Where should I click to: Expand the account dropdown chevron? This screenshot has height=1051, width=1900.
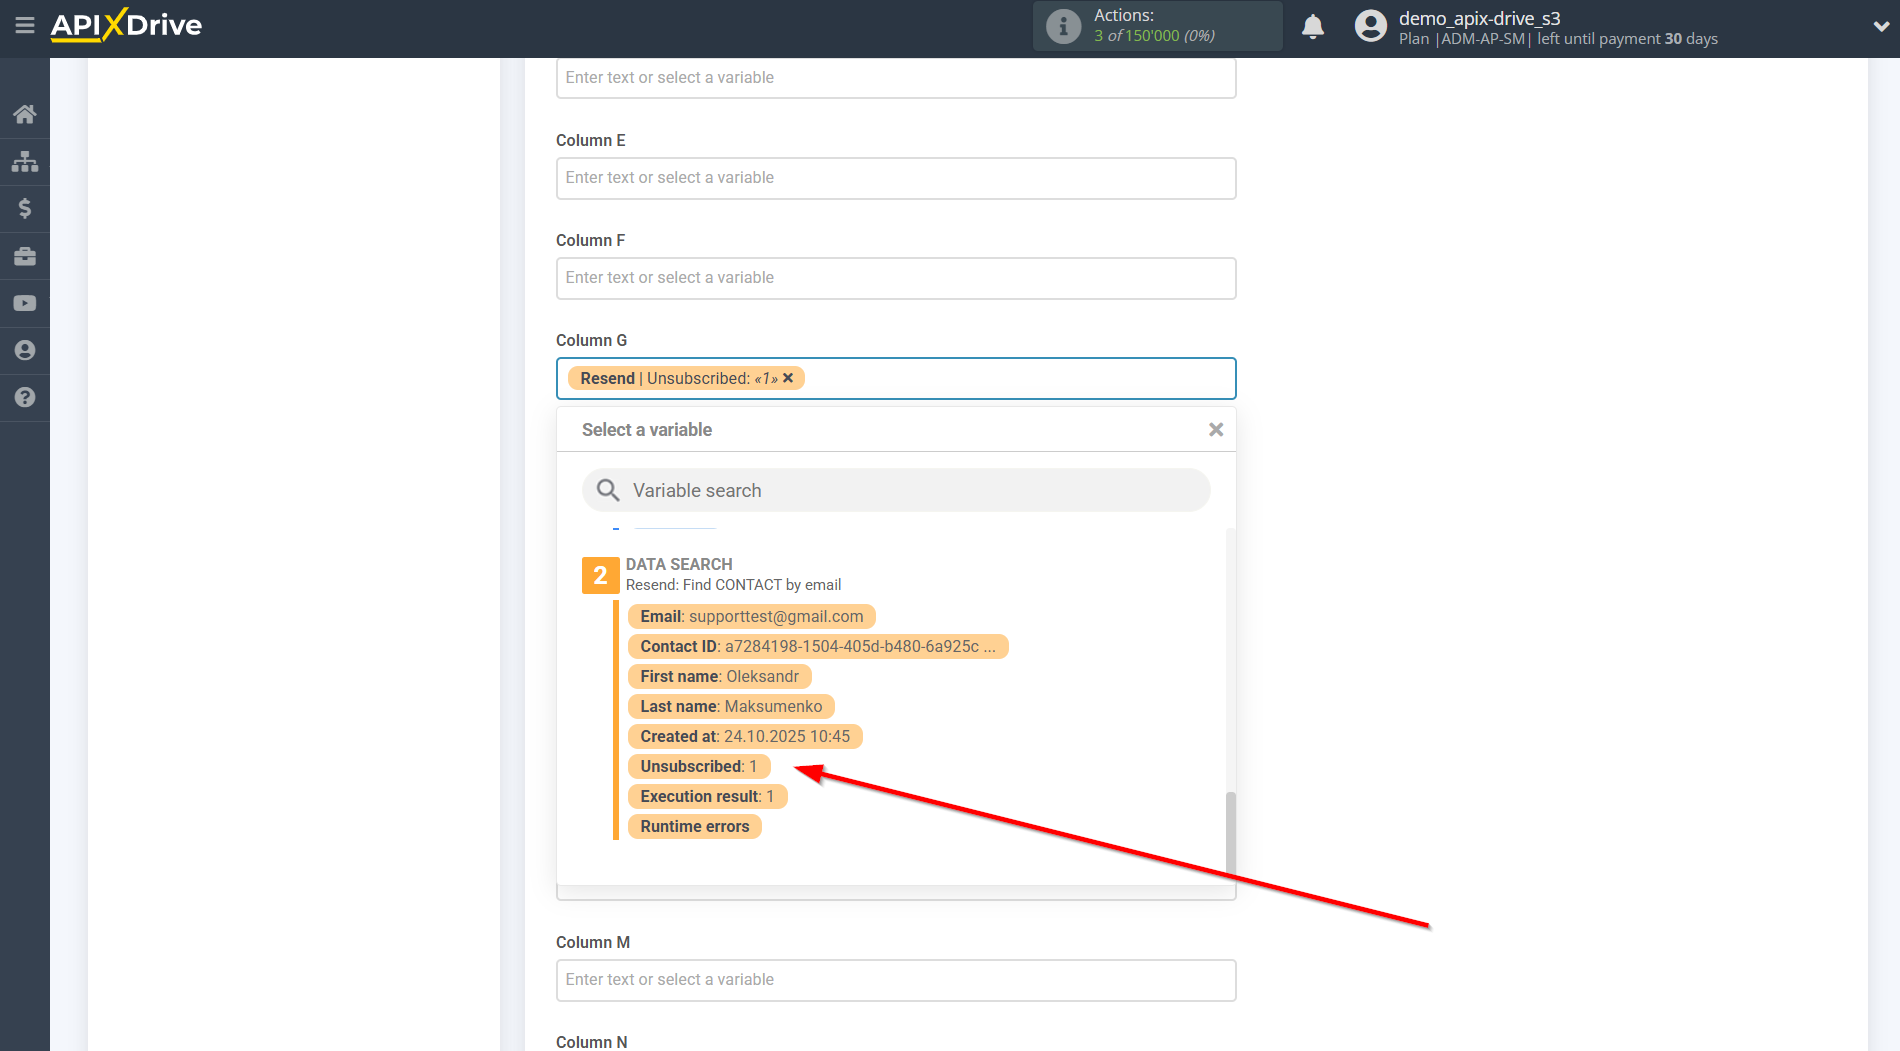(x=1880, y=27)
